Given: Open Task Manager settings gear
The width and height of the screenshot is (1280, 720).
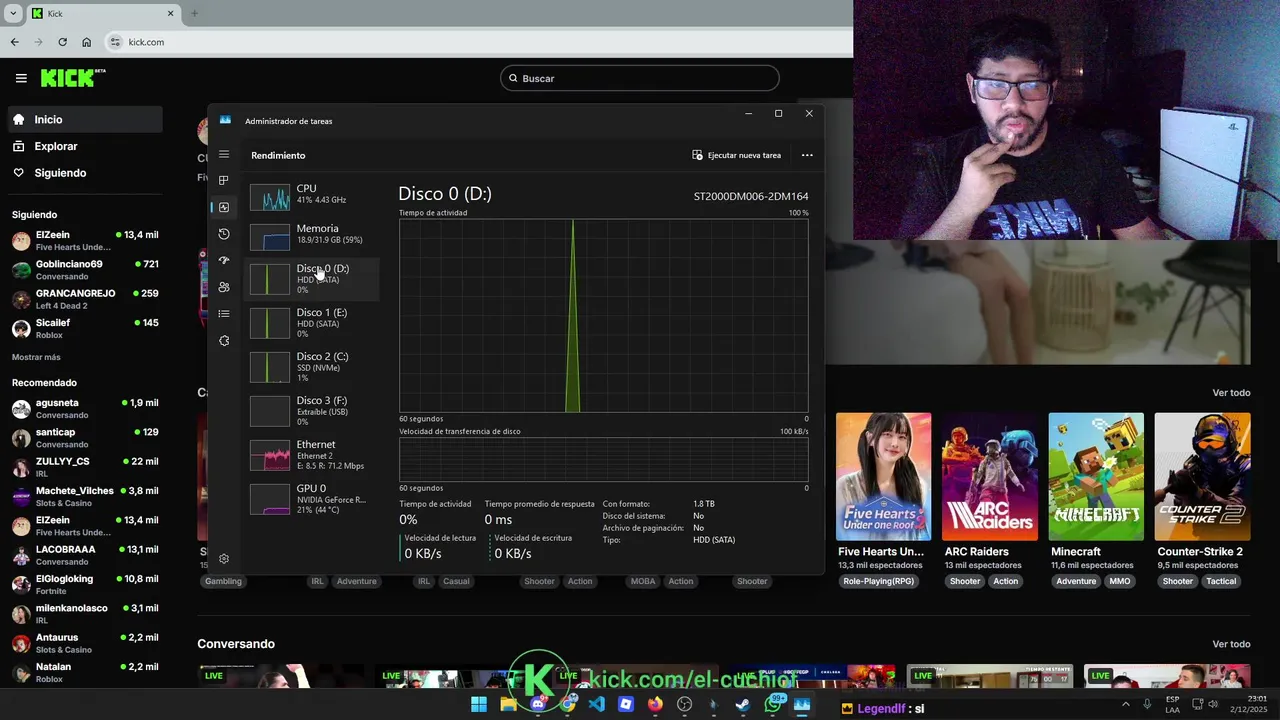Looking at the screenshot, I should [224, 559].
